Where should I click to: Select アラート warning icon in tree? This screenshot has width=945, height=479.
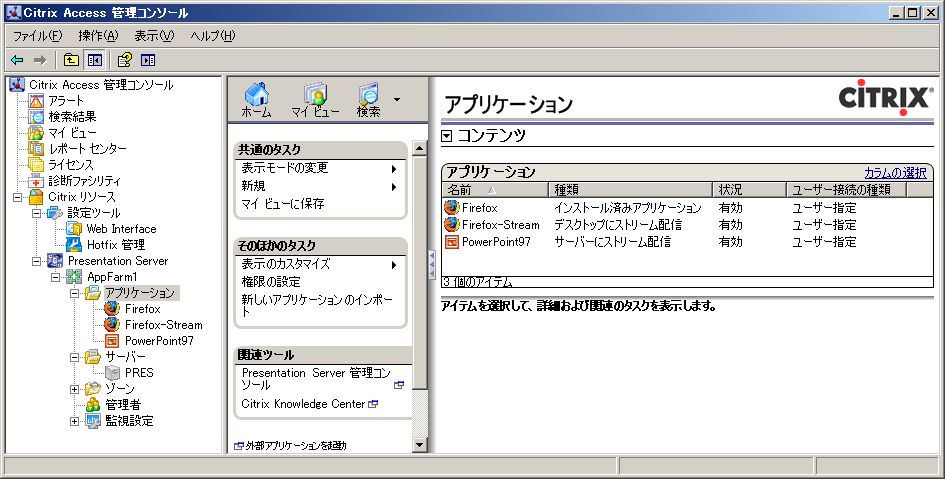(x=36, y=101)
